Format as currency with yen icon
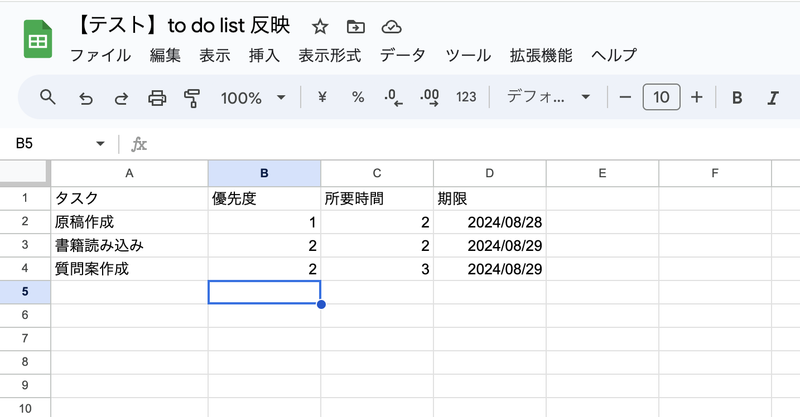The width and height of the screenshot is (800, 417). tap(322, 97)
